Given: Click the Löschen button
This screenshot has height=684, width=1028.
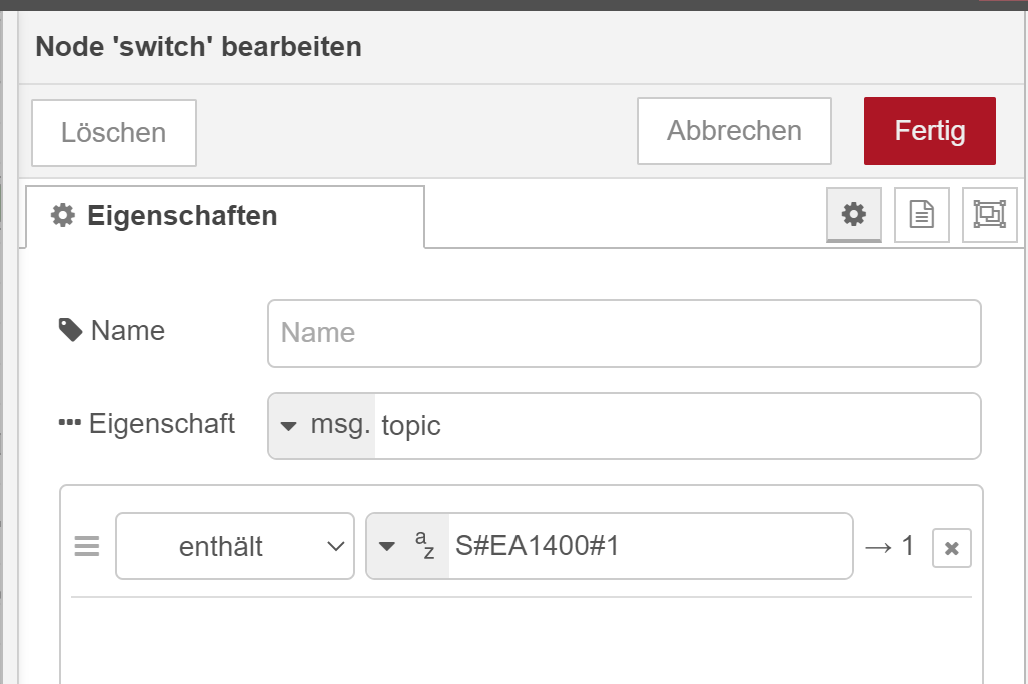Looking at the screenshot, I should 114,132.
